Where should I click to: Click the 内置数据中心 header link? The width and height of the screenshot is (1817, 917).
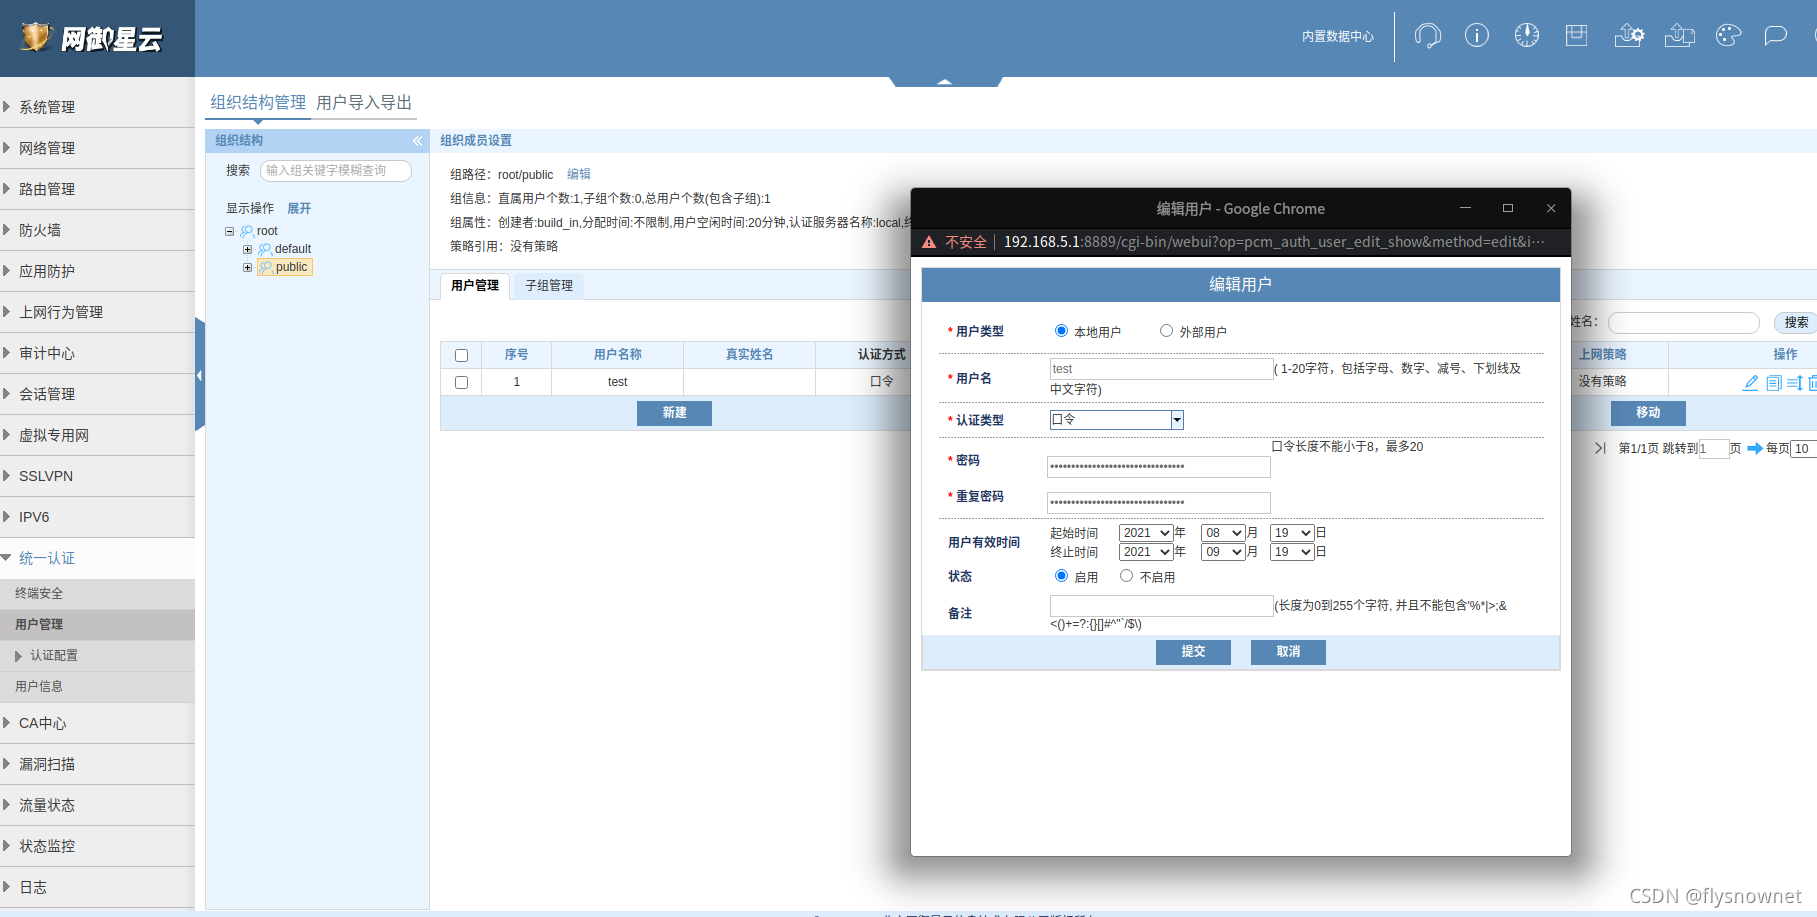pyautogui.click(x=1338, y=37)
